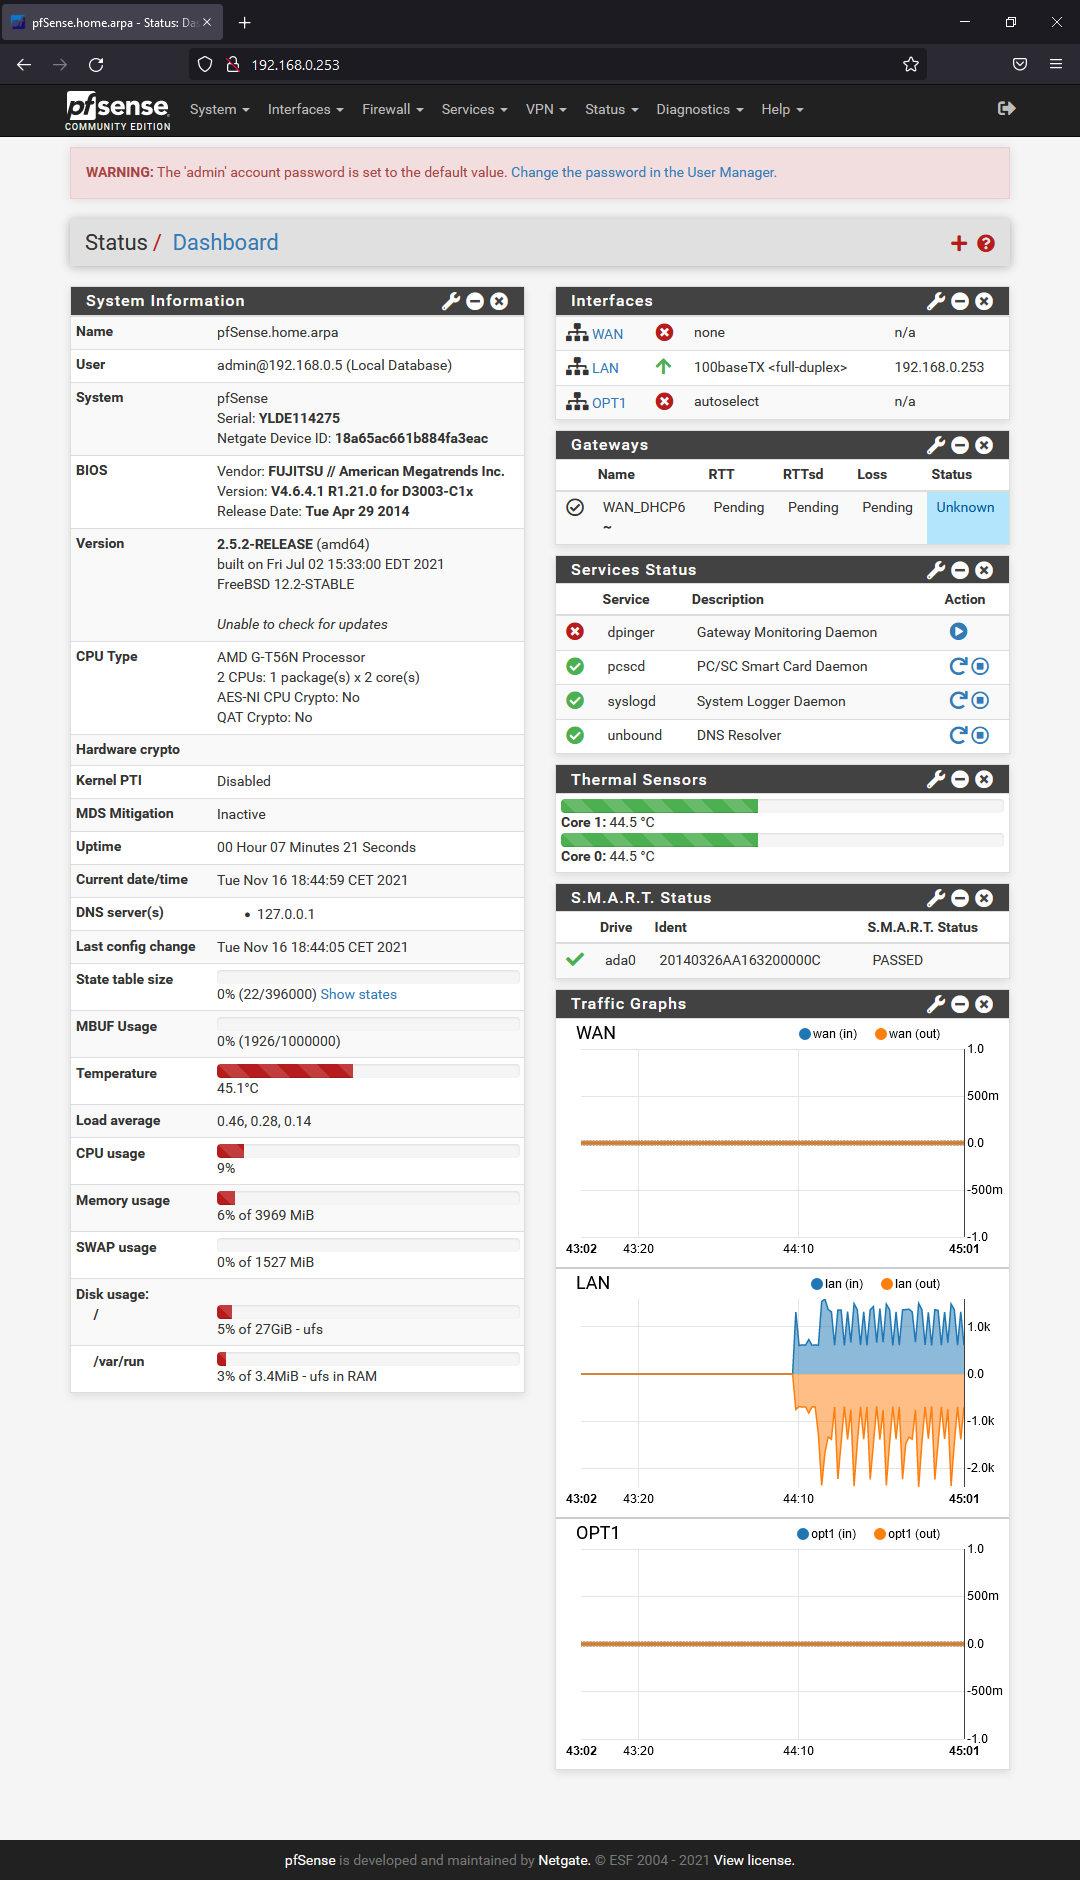
Task: Click the Temperature progress bar
Action: pos(368,1071)
